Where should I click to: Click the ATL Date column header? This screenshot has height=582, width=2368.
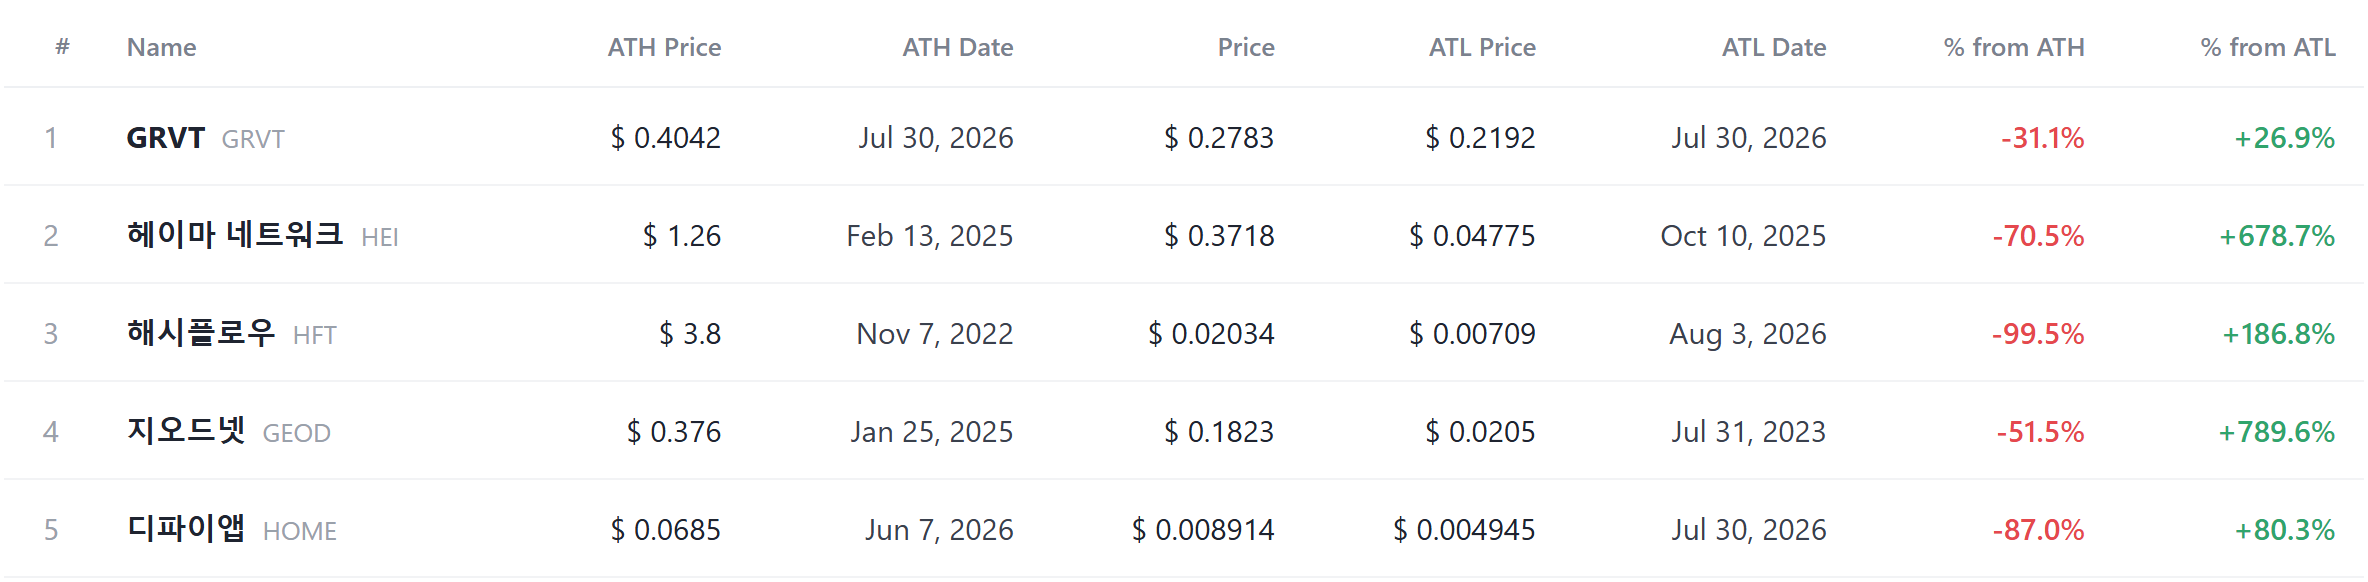[1774, 47]
